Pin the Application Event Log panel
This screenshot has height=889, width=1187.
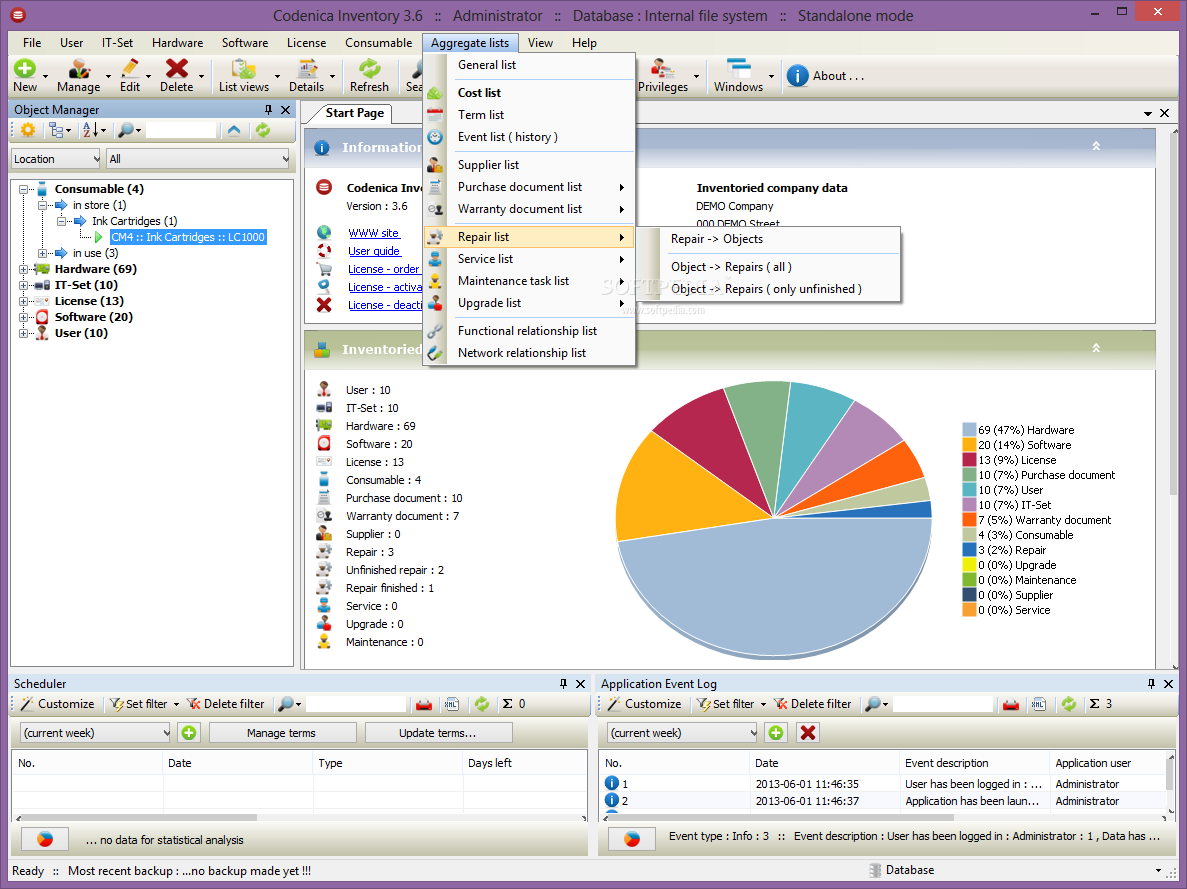click(x=1151, y=684)
